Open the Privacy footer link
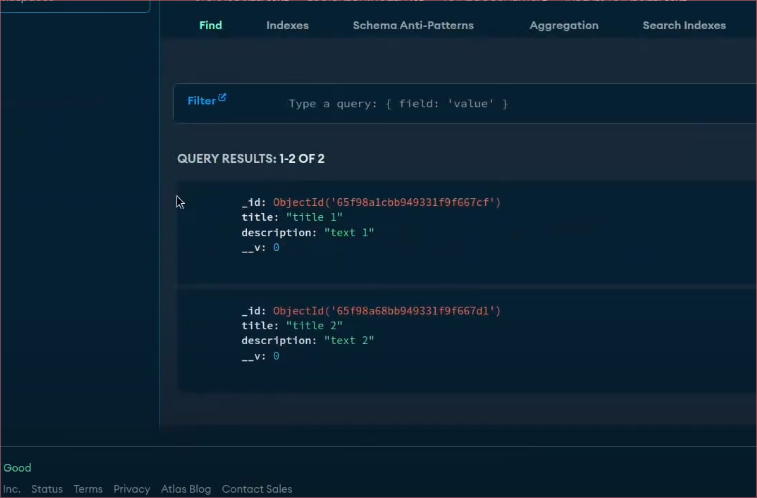The height and width of the screenshot is (498, 757). pyautogui.click(x=132, y=489)
